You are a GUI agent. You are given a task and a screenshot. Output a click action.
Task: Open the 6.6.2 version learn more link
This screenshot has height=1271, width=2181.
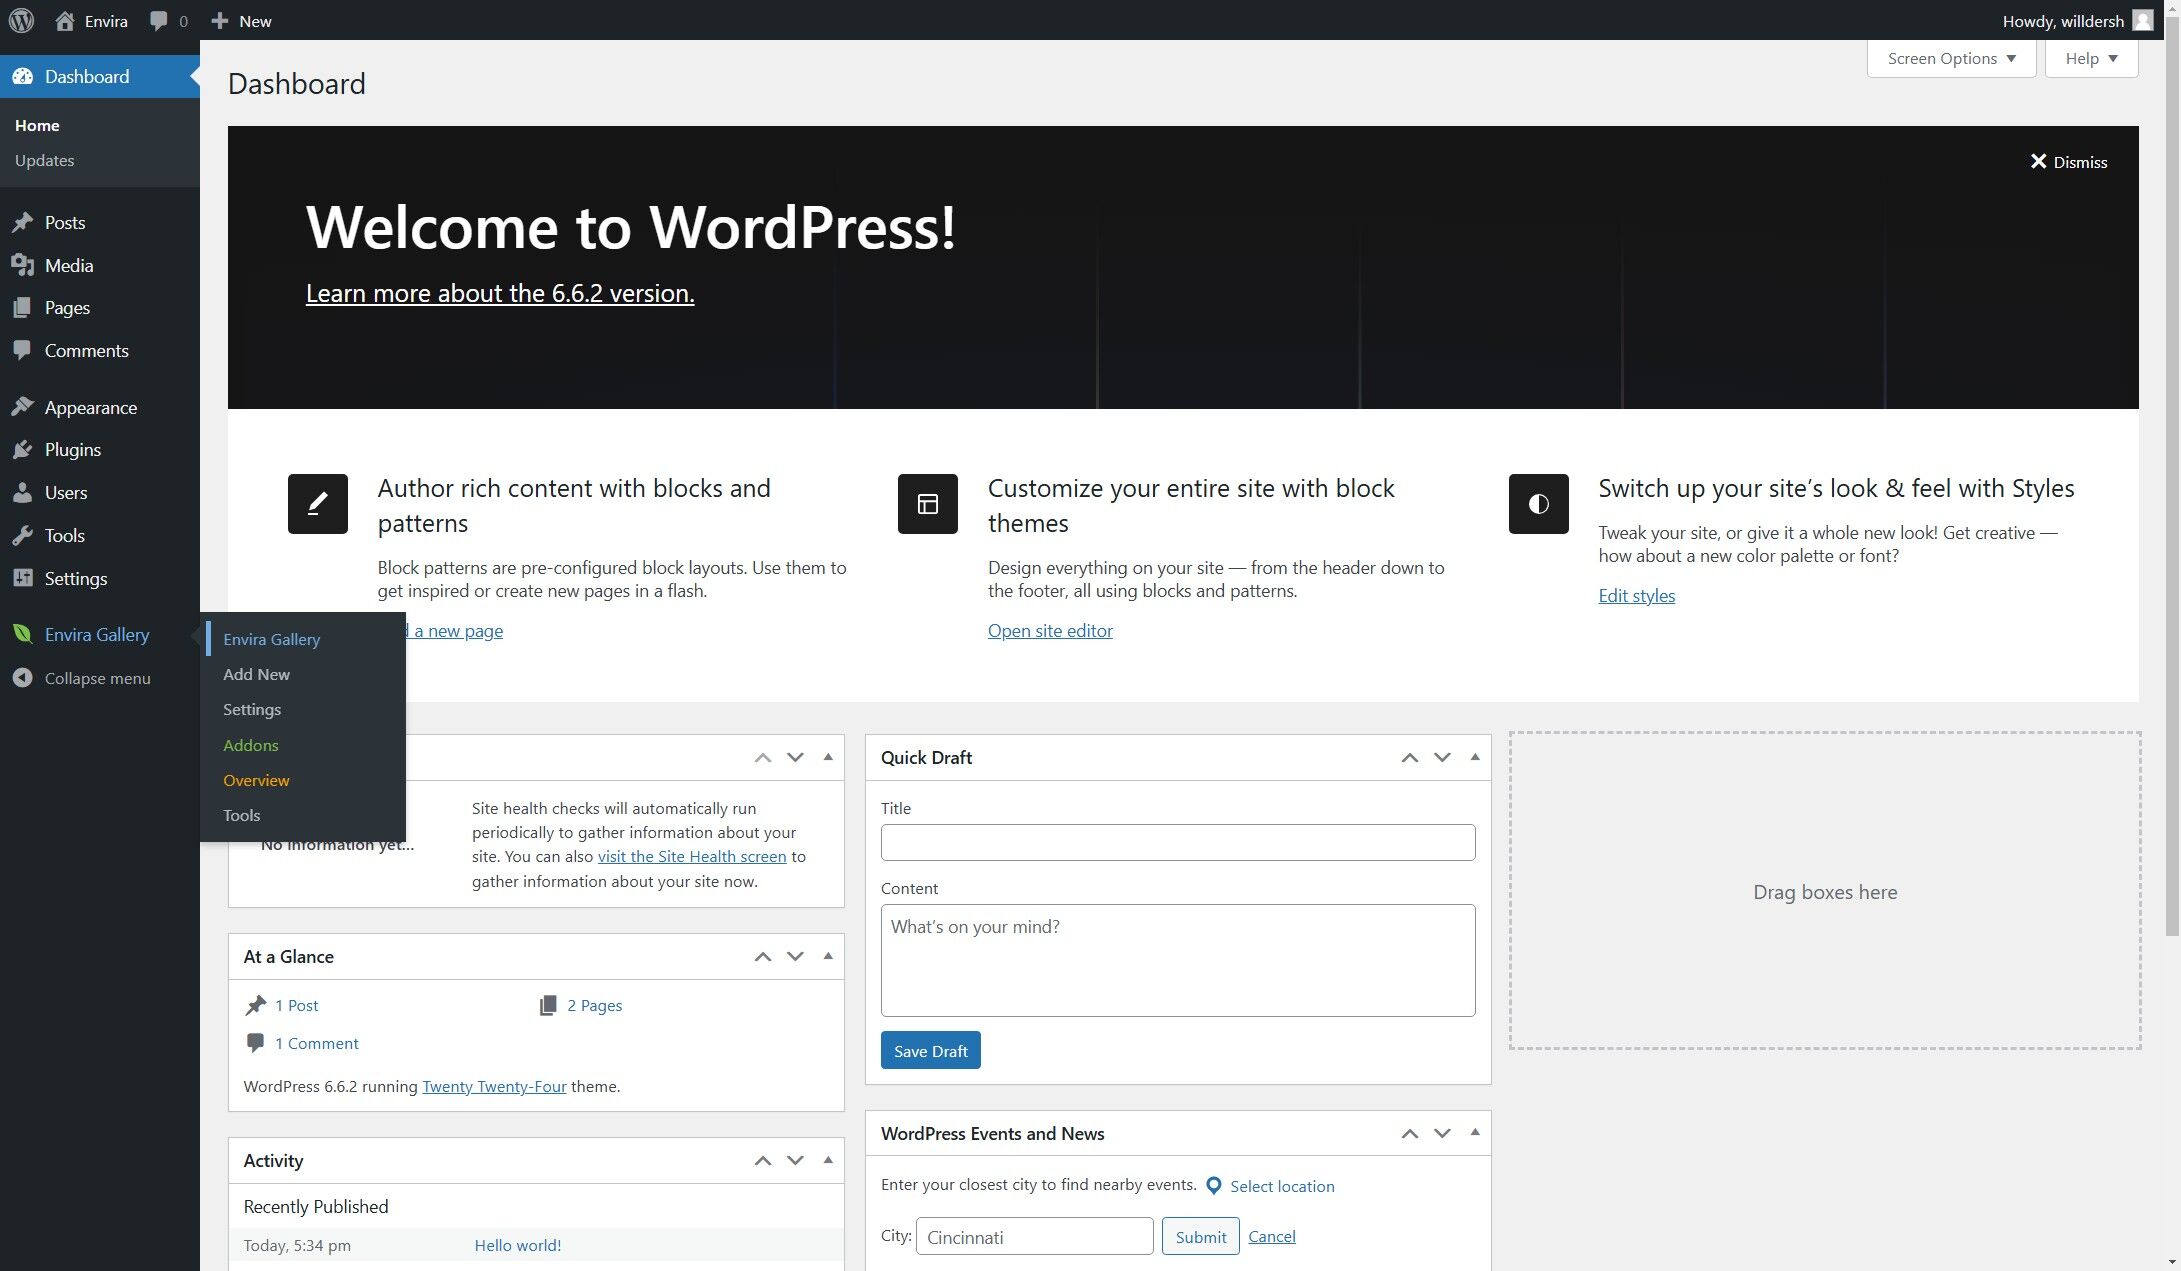click(x=500, y=293)
